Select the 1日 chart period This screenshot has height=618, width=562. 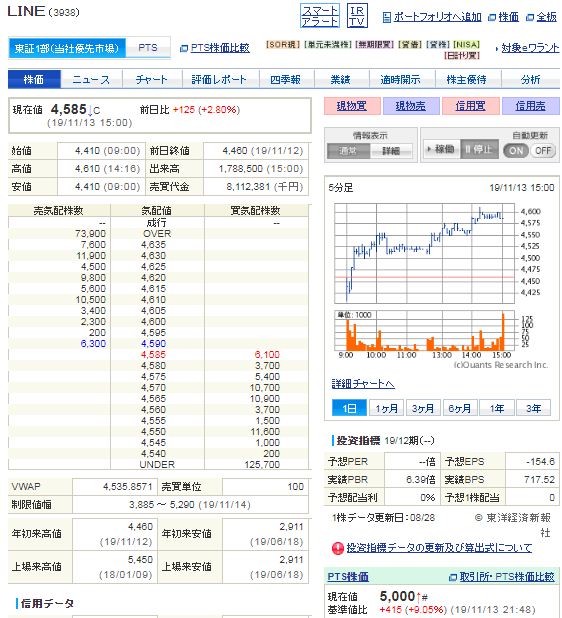tap(350, 408)
